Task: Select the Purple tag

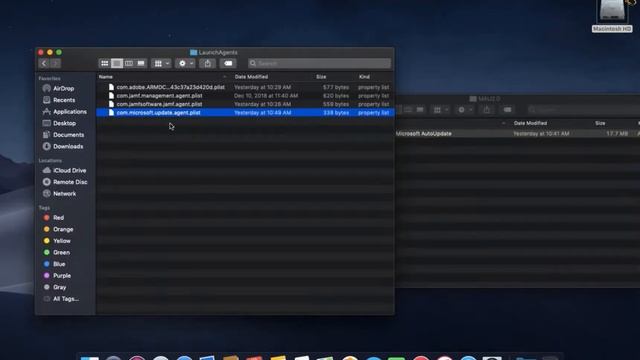Action: click(62, 276)
